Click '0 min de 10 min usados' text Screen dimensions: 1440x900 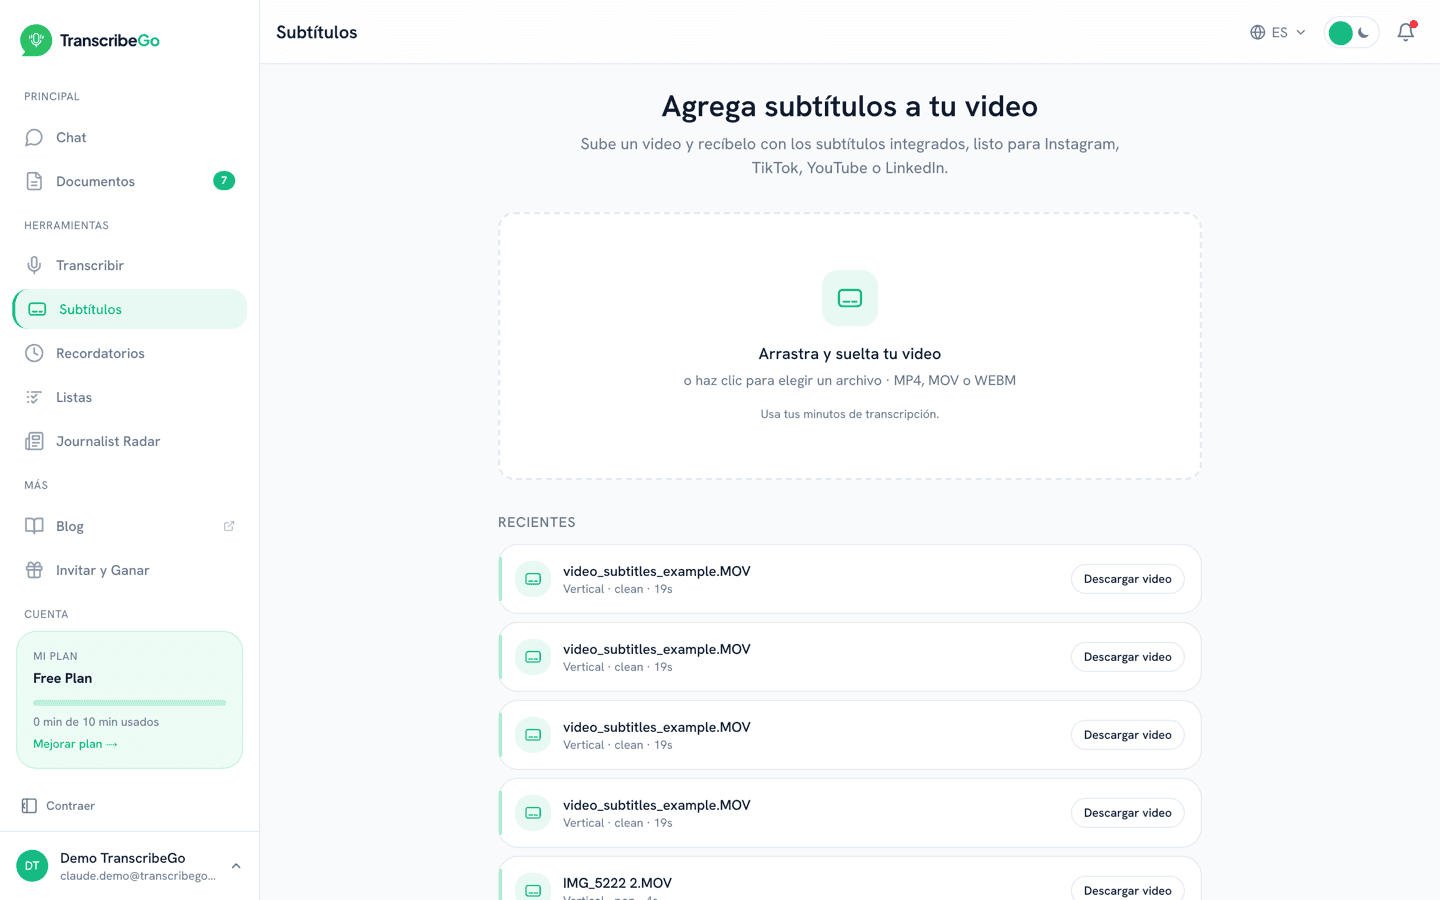pyautogui.click(x=96, y=722)
